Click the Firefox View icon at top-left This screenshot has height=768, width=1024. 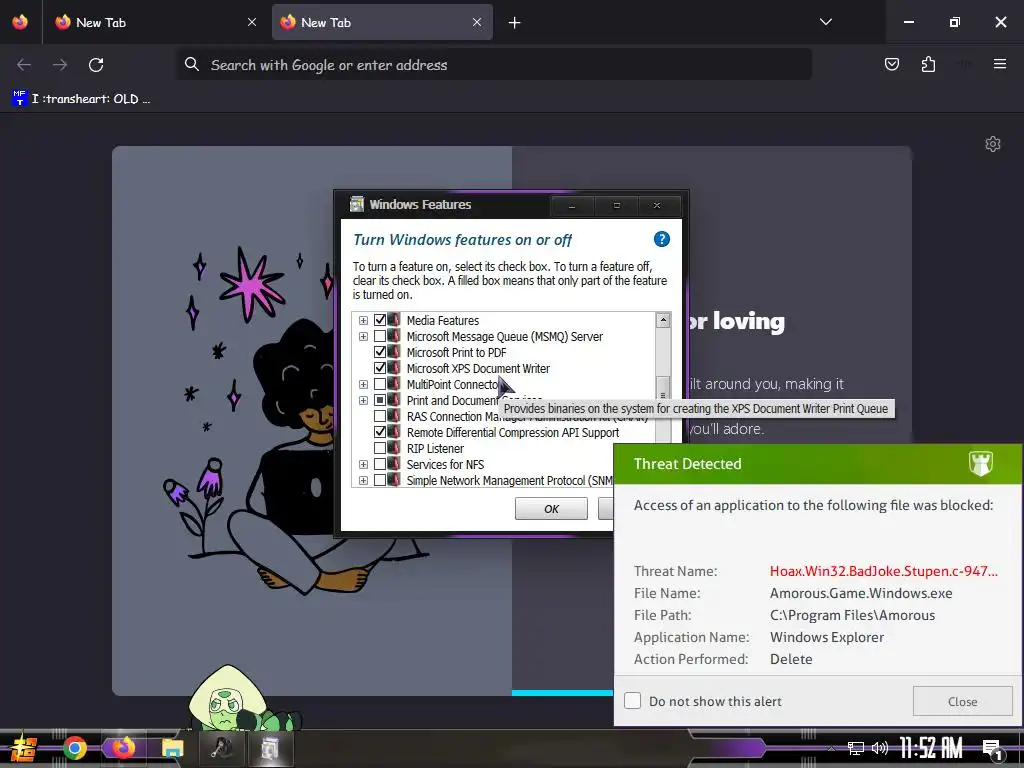tap(20, 22)
